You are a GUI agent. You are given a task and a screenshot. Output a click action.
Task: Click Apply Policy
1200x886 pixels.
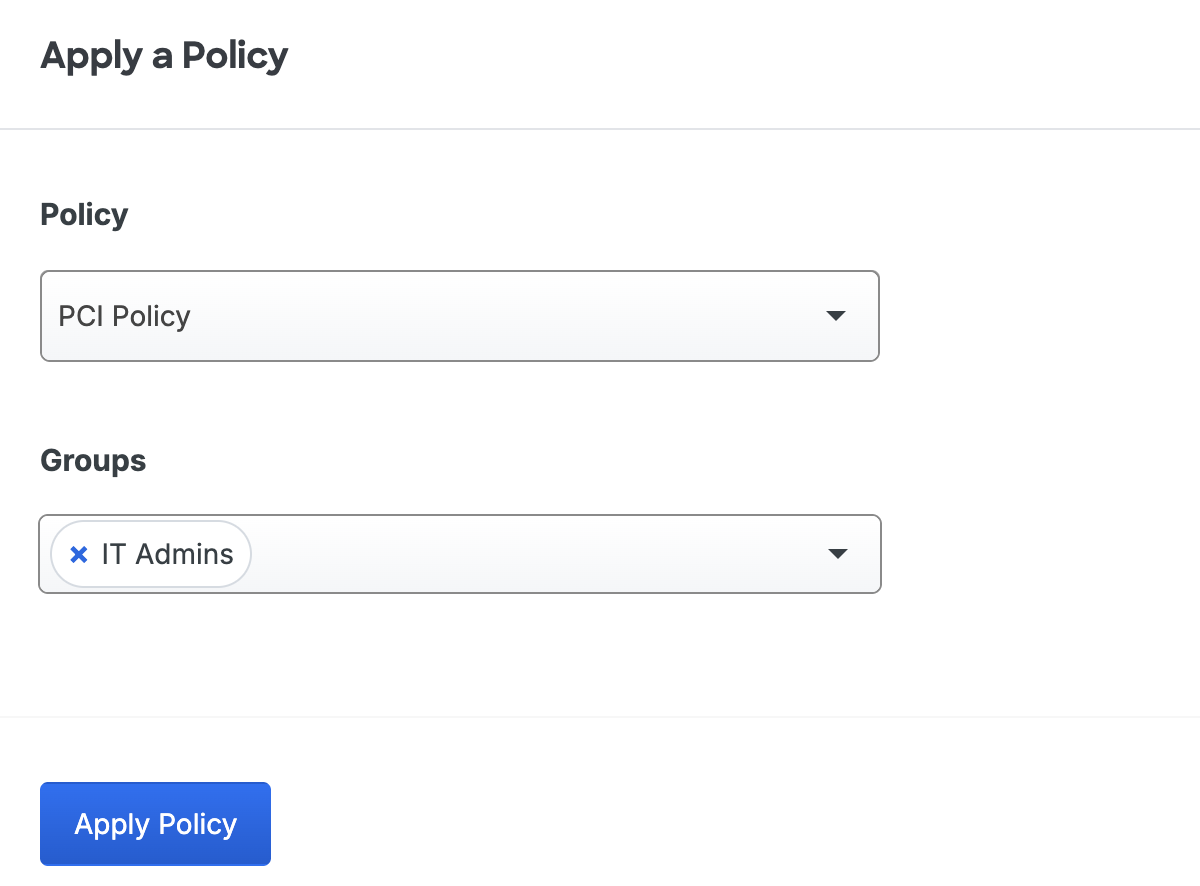[155, 823]
